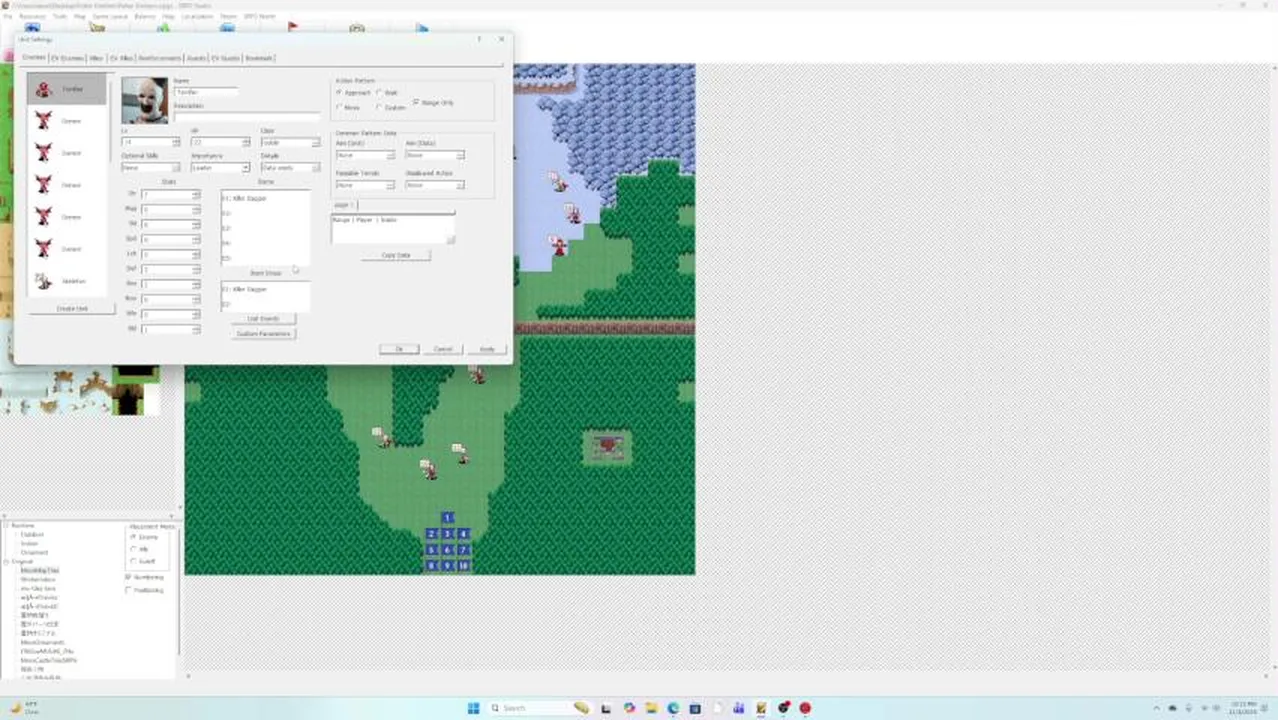Open Custom Parameters
The width and height of the screenshot is (1278, 720).
pyautogui.click(x=263, y=334)
